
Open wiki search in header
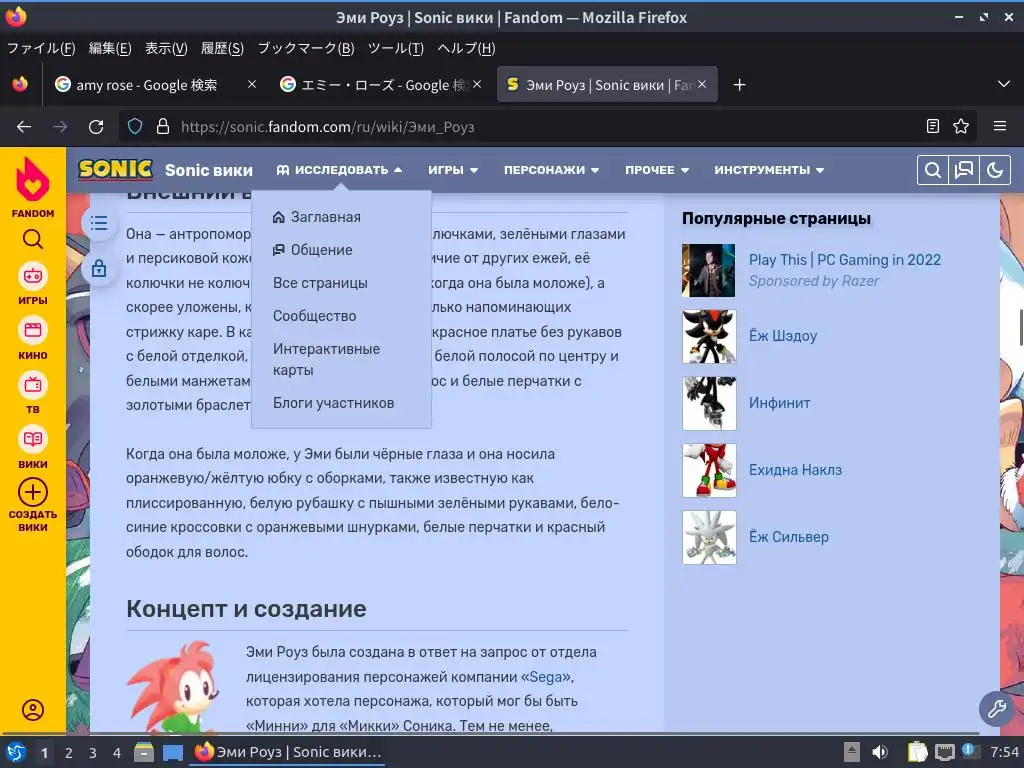pos(933,170)
